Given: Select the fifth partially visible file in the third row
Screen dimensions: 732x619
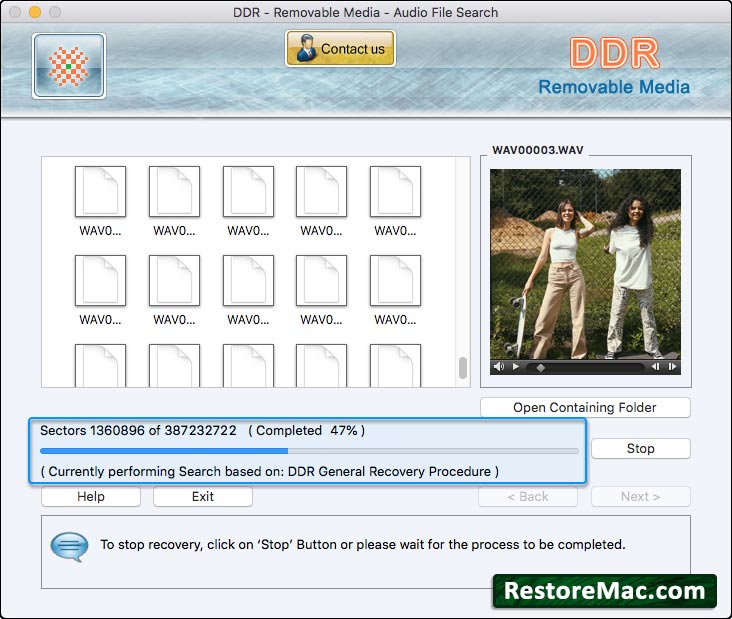Looking at the screenshot, I should pyautogui.click(x=395, y=366).
